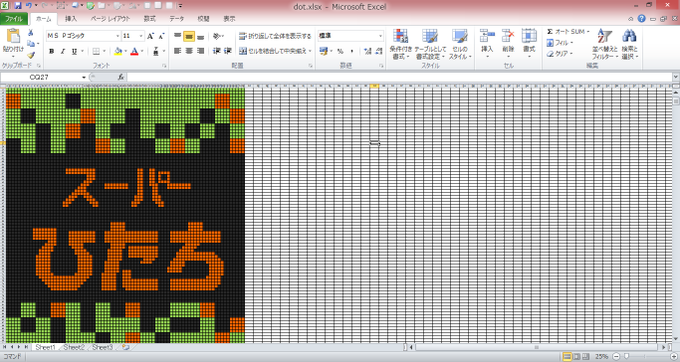Click the Decrease Font Size icon
The image size is (680, 362).
coord(161,36)
